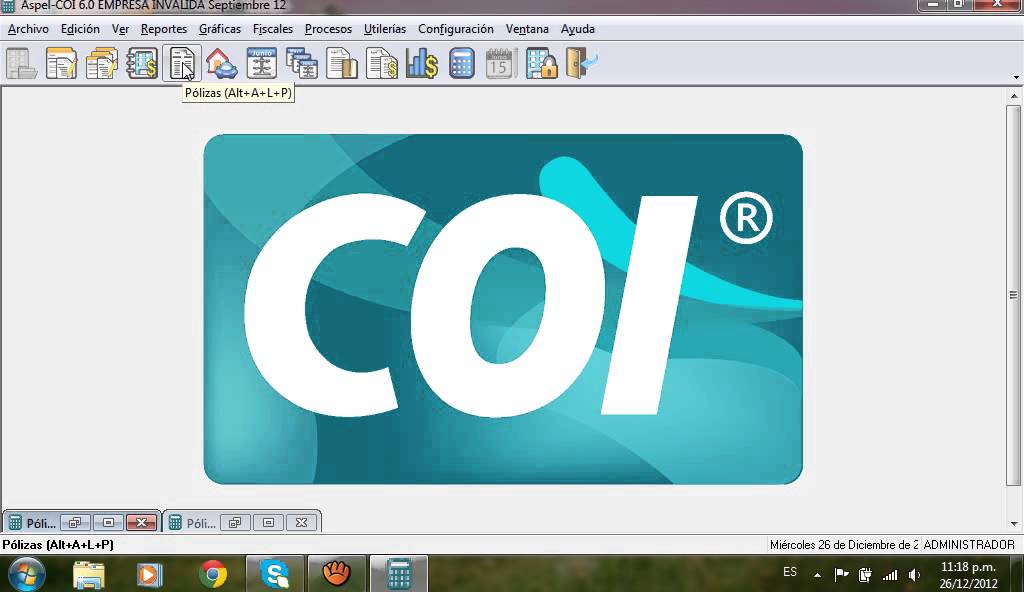Open the bar chart with dollar icon
Screen dimensions: 1024x592
[422, 63]
